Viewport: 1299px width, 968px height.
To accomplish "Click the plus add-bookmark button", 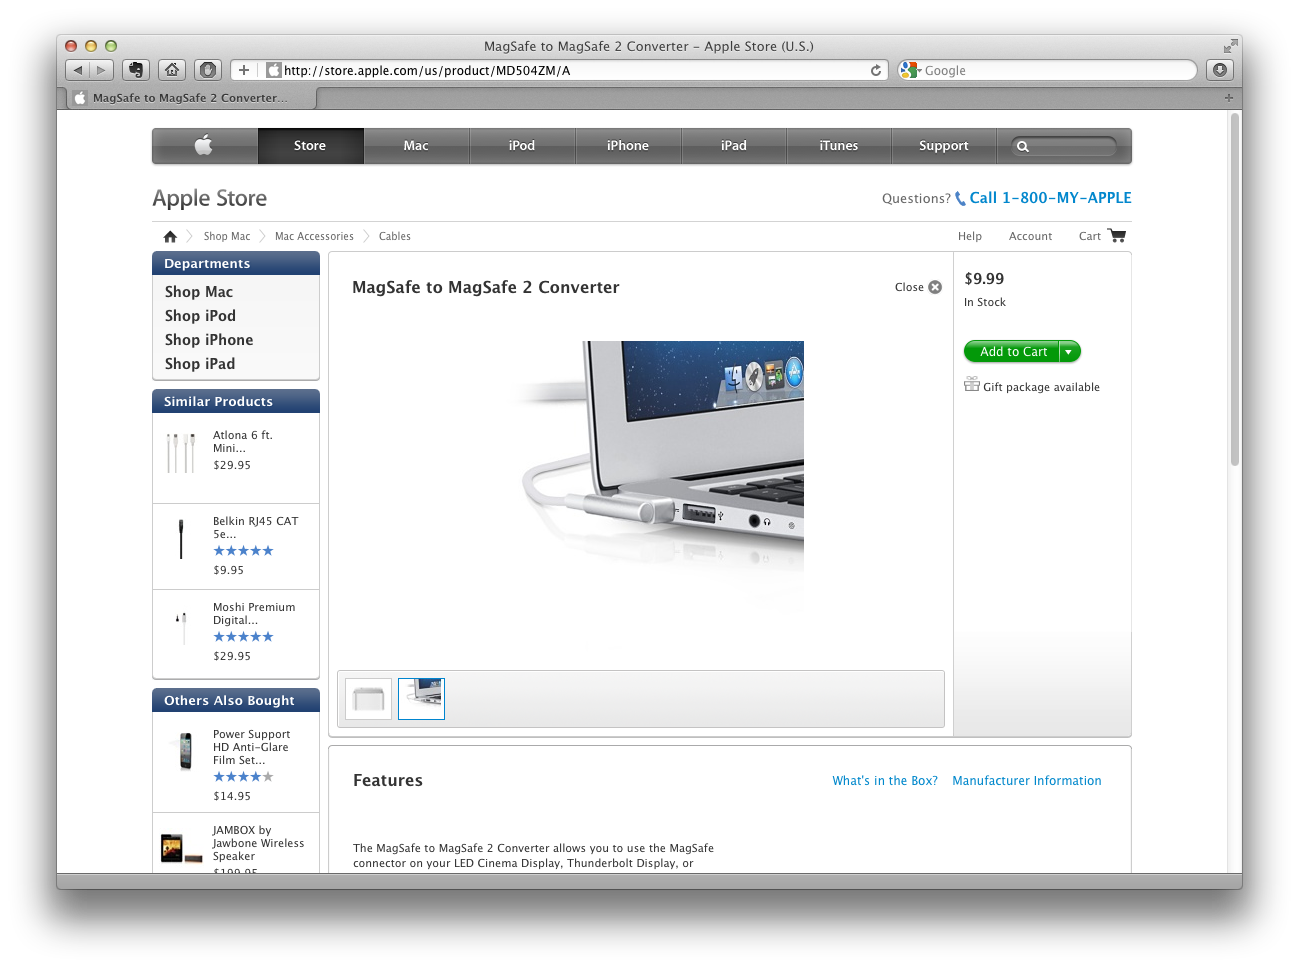I will [244, 70].
